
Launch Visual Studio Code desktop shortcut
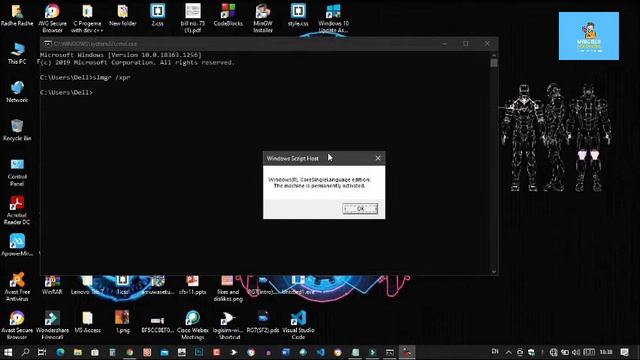tap(298, 325)
